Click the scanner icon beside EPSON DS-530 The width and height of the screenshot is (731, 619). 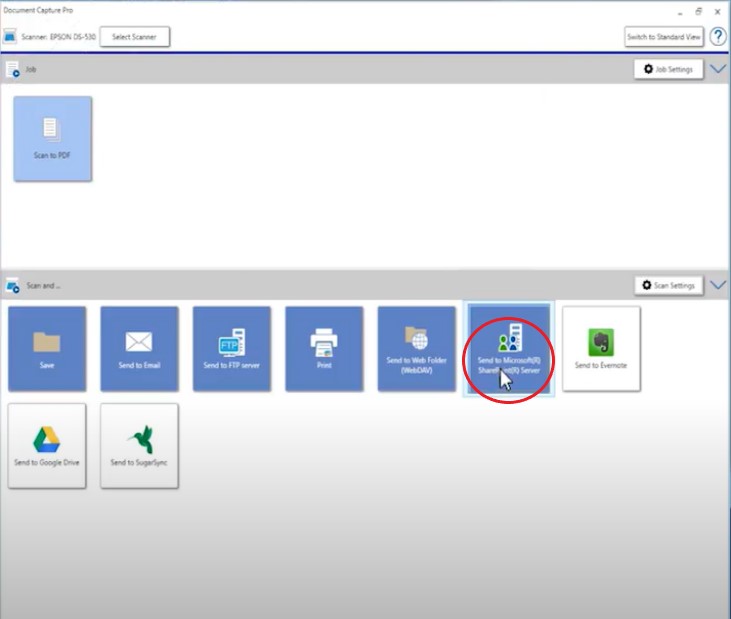10,37
